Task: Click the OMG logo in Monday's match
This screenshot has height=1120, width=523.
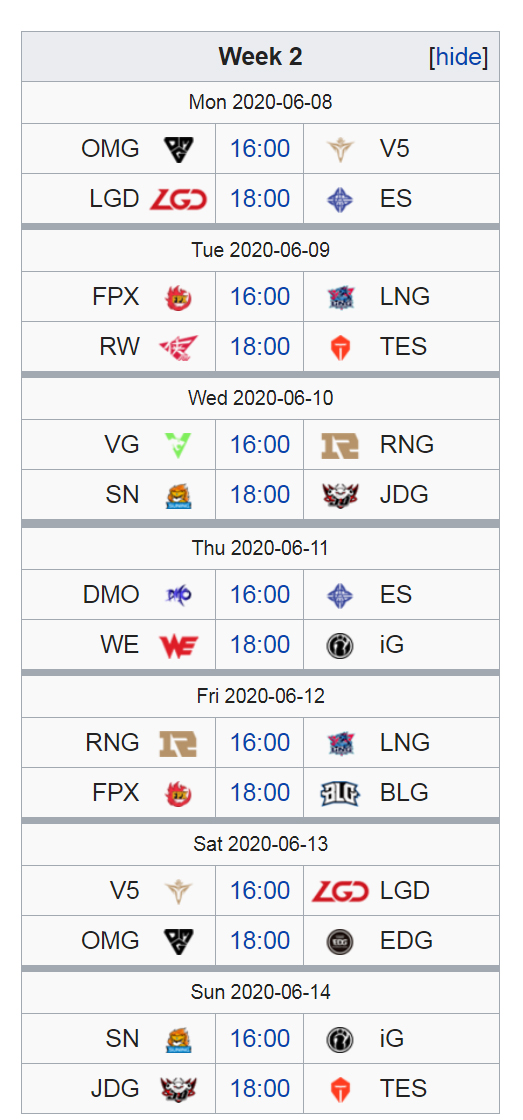Action: pos(177,149)
